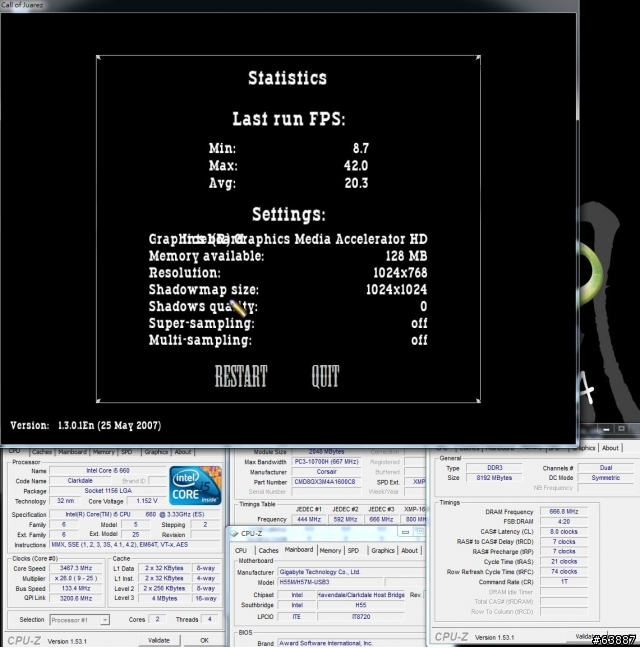Image resolution: width=640 pixels, height=648 pixels.
Task: Click the Threads count field '4'
Action: click(210, 619)
